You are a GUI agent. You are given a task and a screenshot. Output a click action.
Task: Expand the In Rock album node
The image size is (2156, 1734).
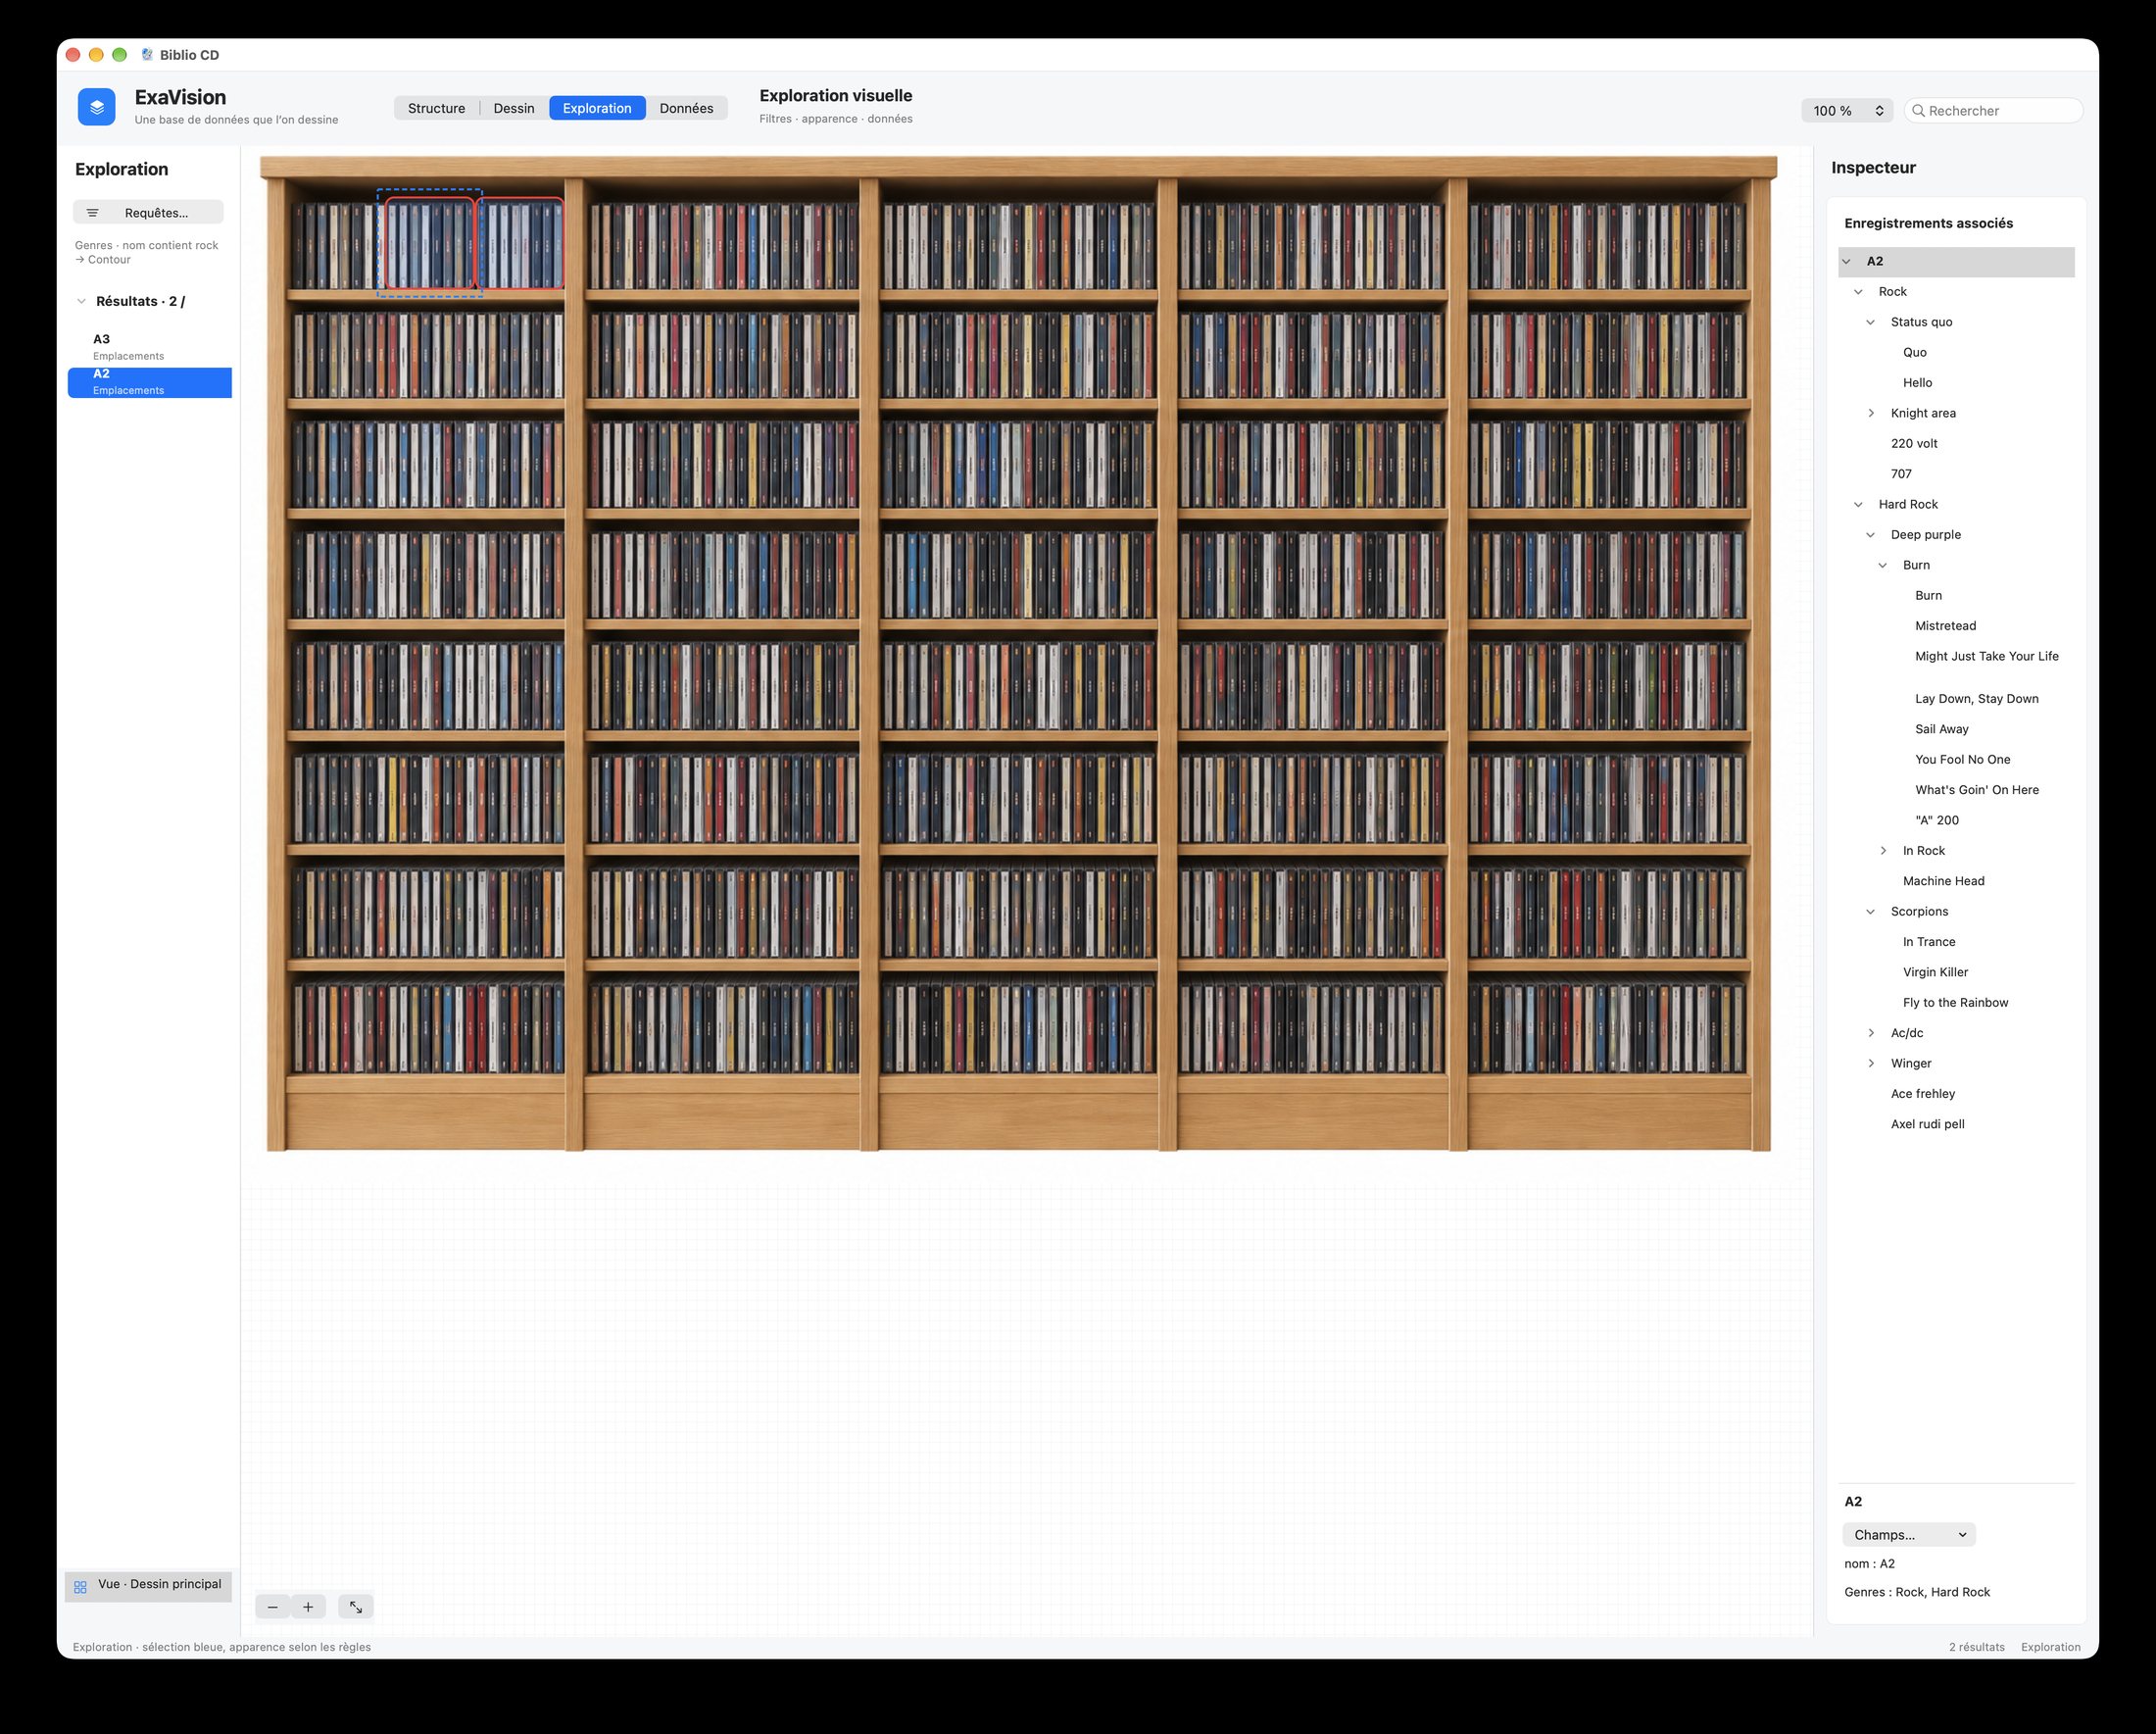click(1883, 851)
